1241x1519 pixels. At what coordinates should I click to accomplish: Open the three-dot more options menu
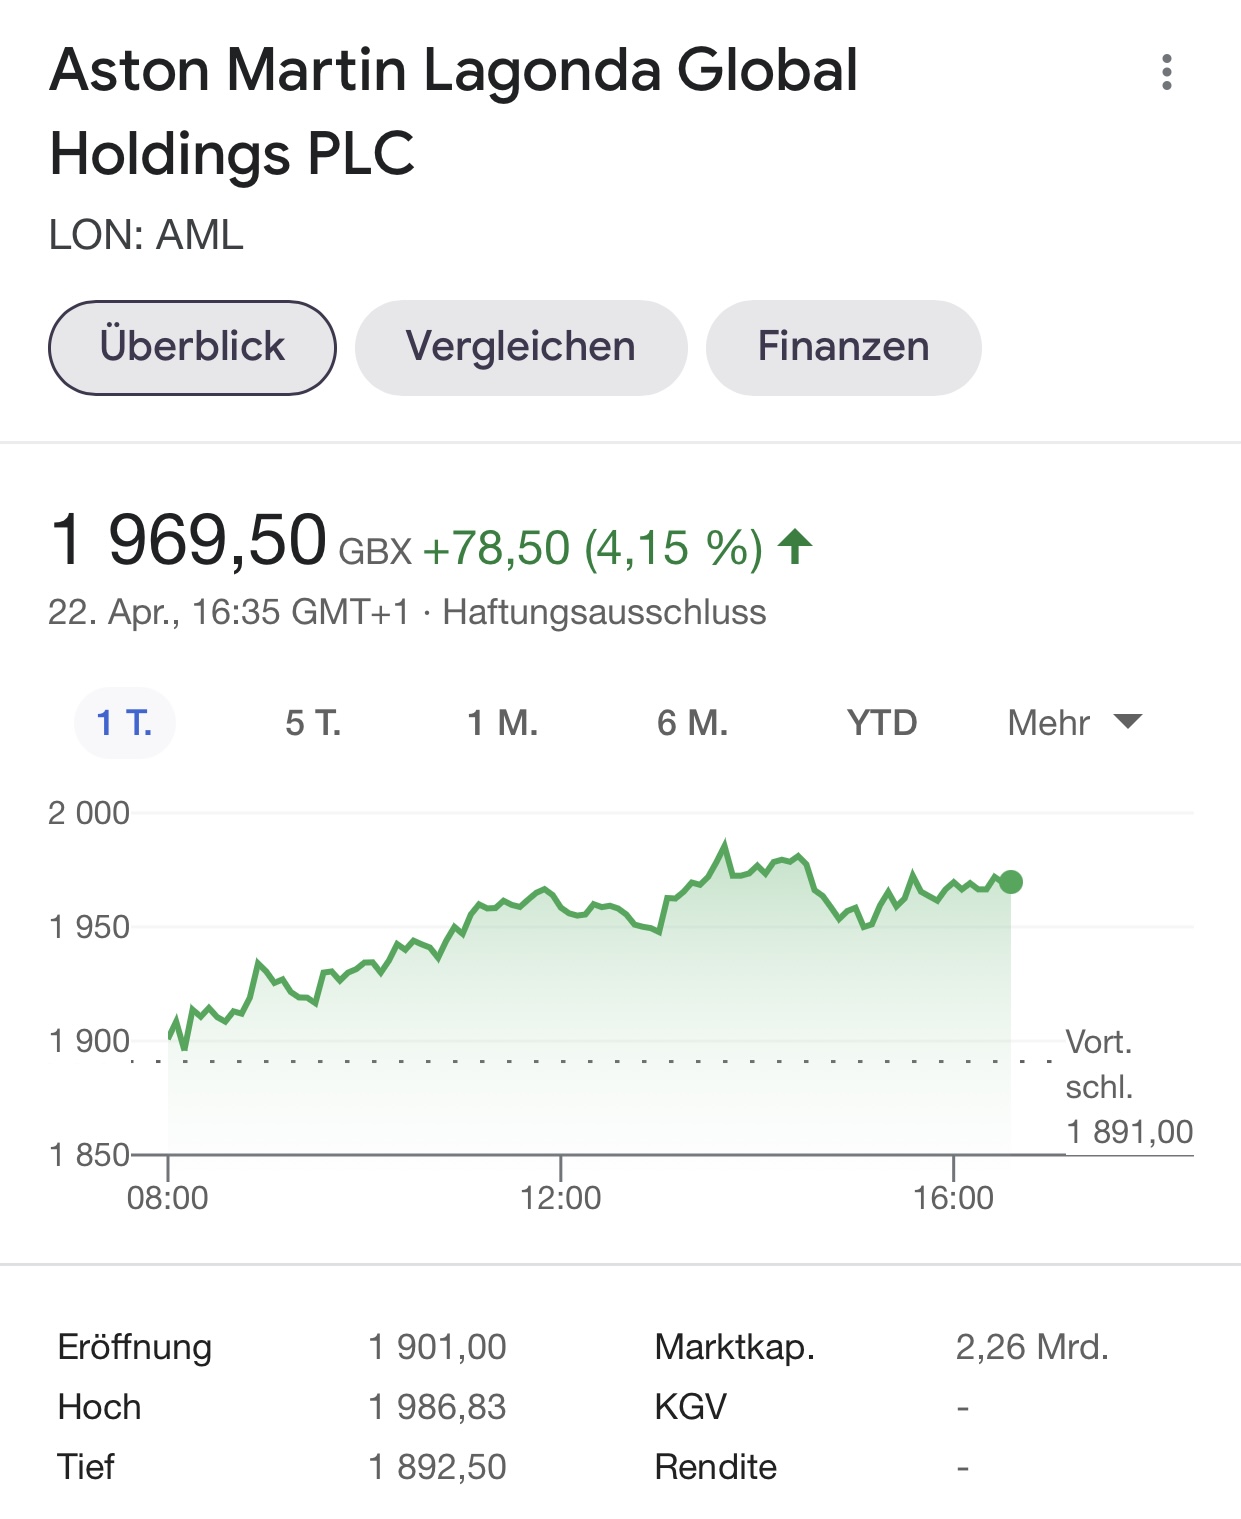pos(1166,72)
